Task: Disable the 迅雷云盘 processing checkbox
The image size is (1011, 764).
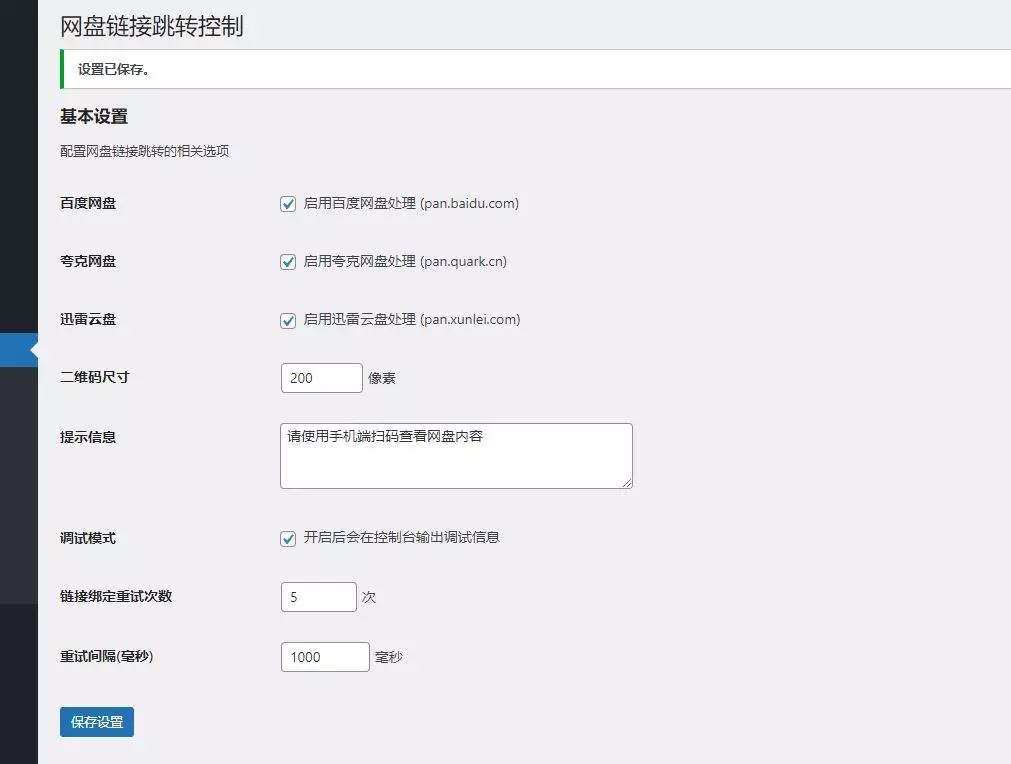Action: coord(288,320)
